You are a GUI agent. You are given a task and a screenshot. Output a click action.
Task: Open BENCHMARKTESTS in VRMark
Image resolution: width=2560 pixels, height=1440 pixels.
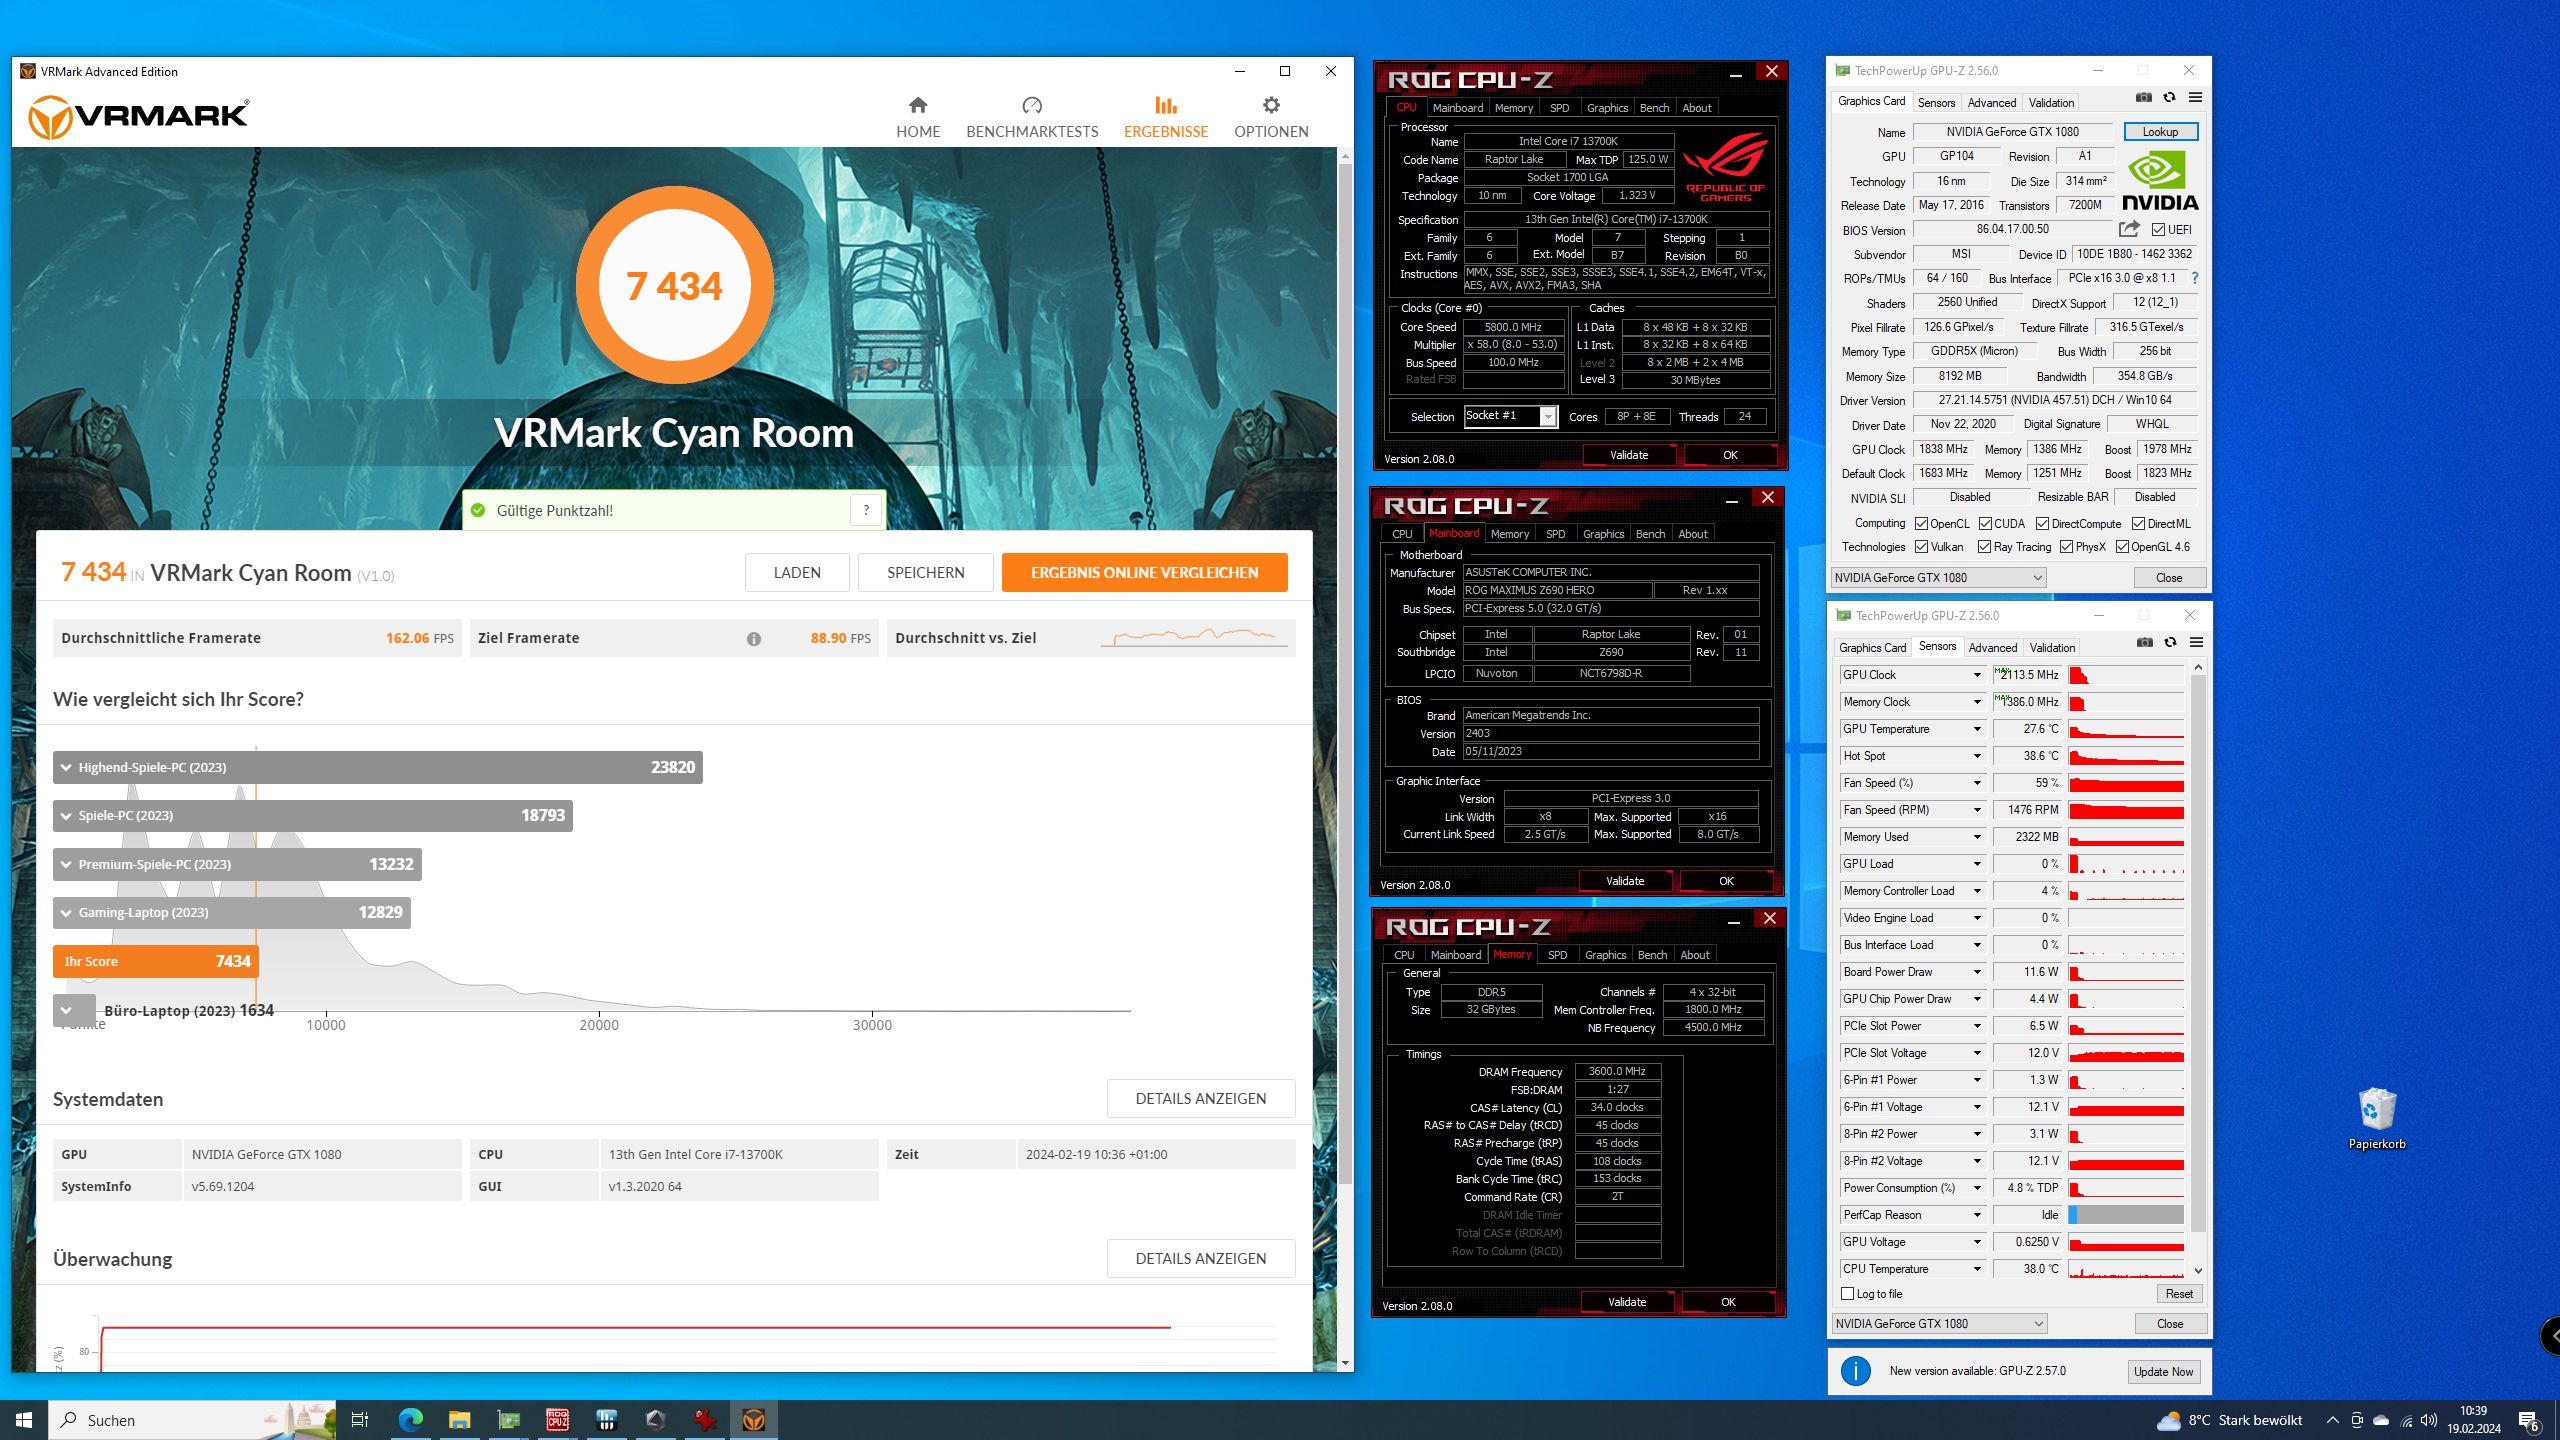click(1031, 117)
